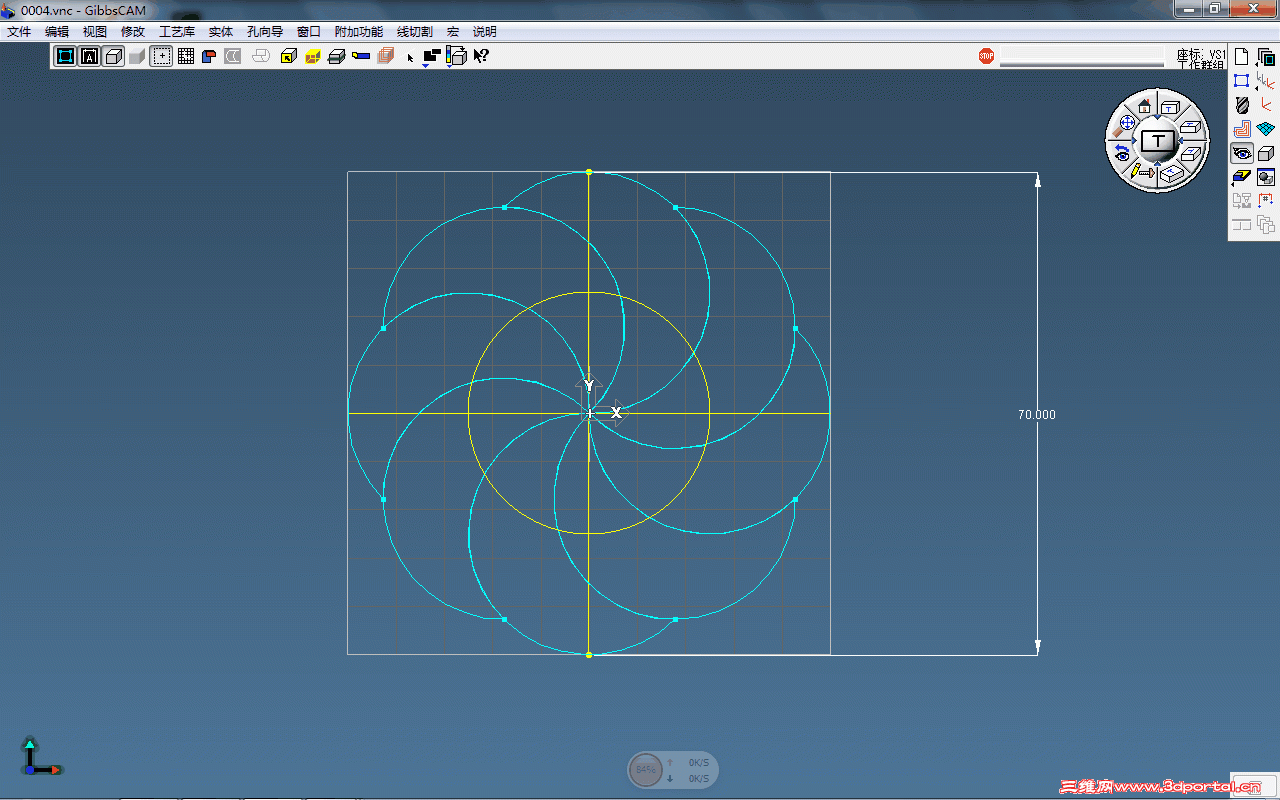
Task: Open the workgroup stacked windows icon
Action: pyautogui.click(x=1266, y=57)
